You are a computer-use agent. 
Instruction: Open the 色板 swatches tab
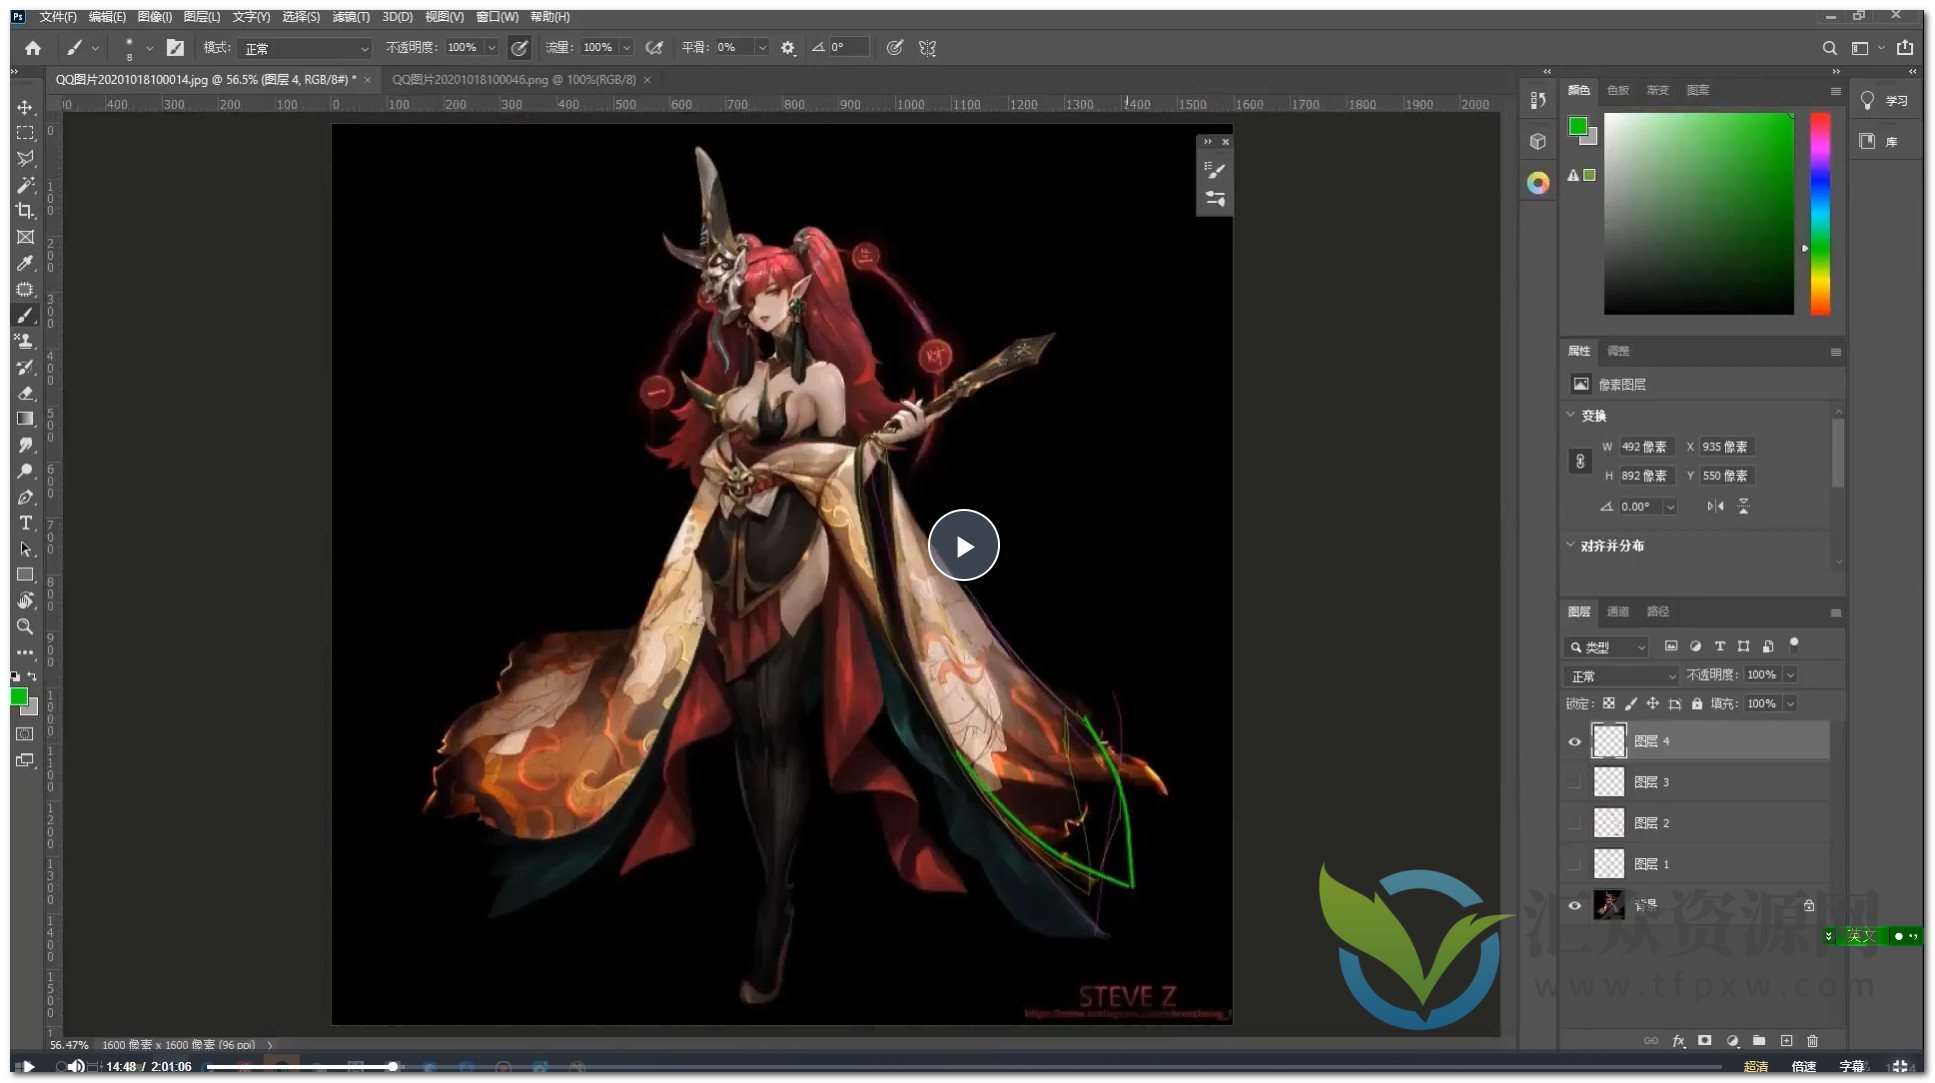tap(1617, 90)
